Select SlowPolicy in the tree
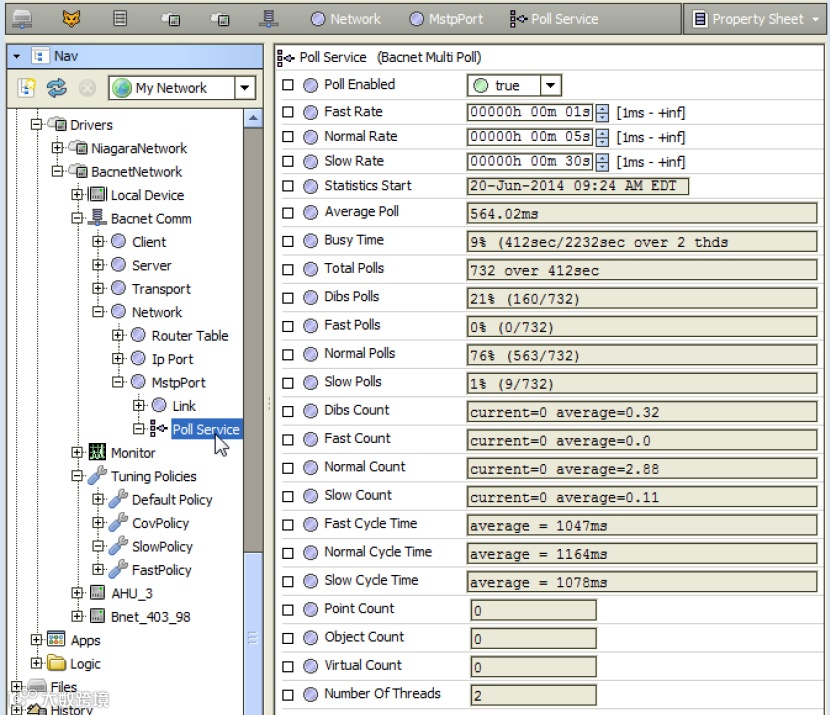Image resolution: width=830 pixels, height=715 pixels. (x=162, y=546)
